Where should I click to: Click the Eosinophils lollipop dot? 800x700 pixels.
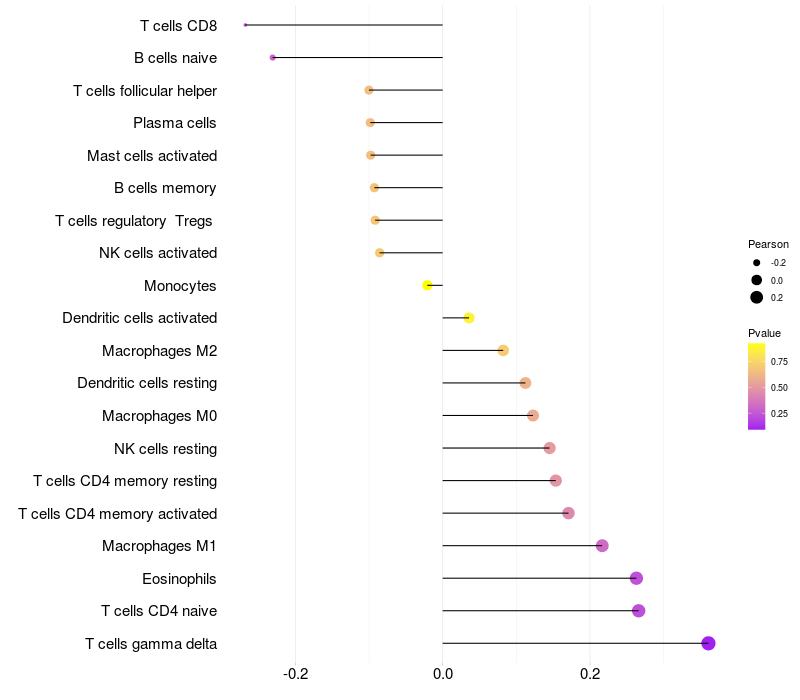[x=636, y=578]
